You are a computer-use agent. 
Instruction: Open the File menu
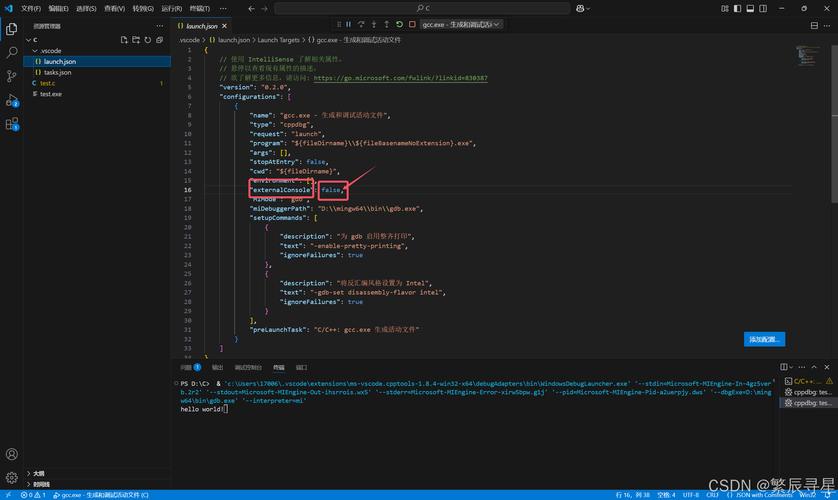30,9
